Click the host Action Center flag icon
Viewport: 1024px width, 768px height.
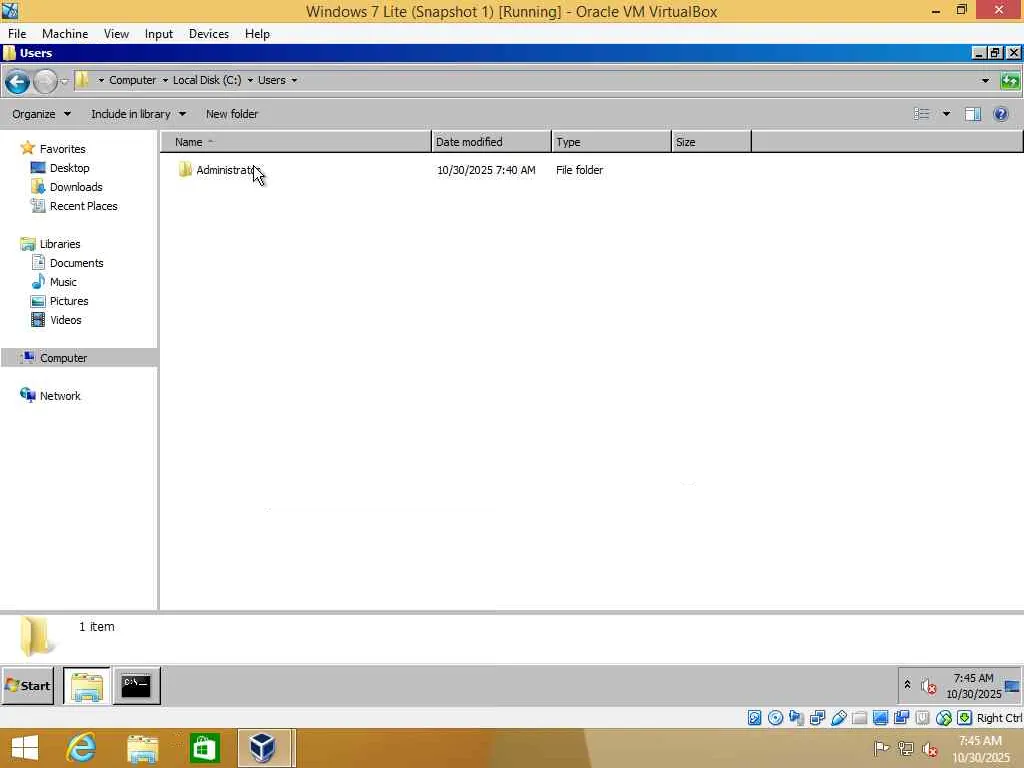coord(881,748)
